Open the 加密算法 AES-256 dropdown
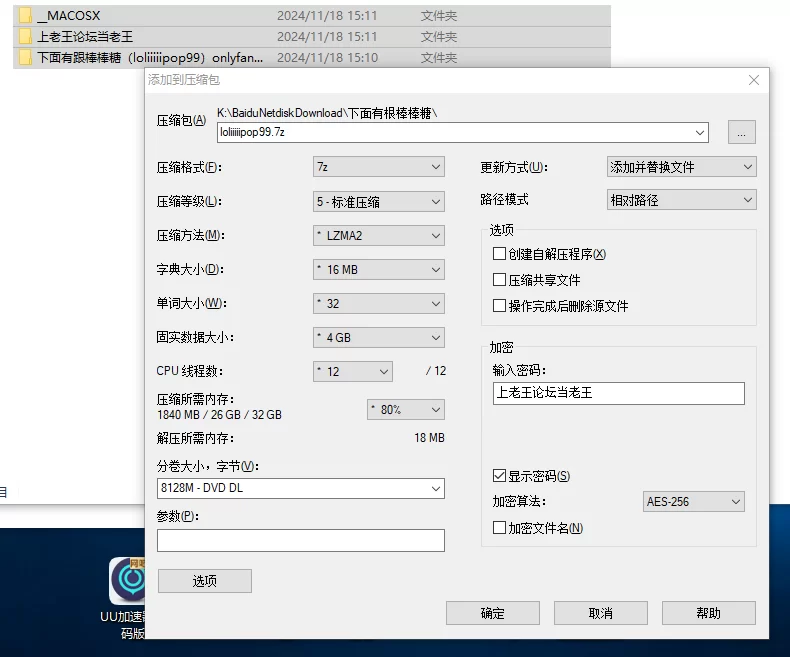790x657 pixels. (693, 501)
